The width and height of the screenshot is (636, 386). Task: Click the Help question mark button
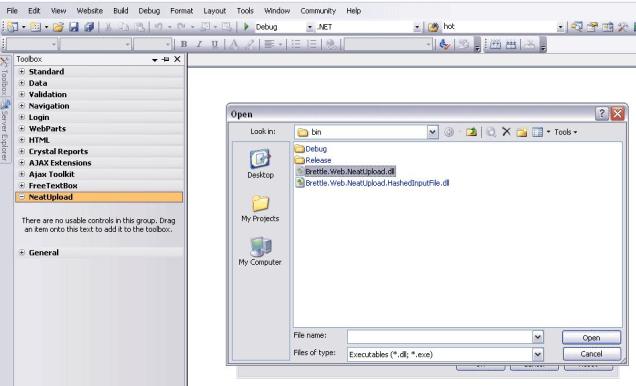602,114
